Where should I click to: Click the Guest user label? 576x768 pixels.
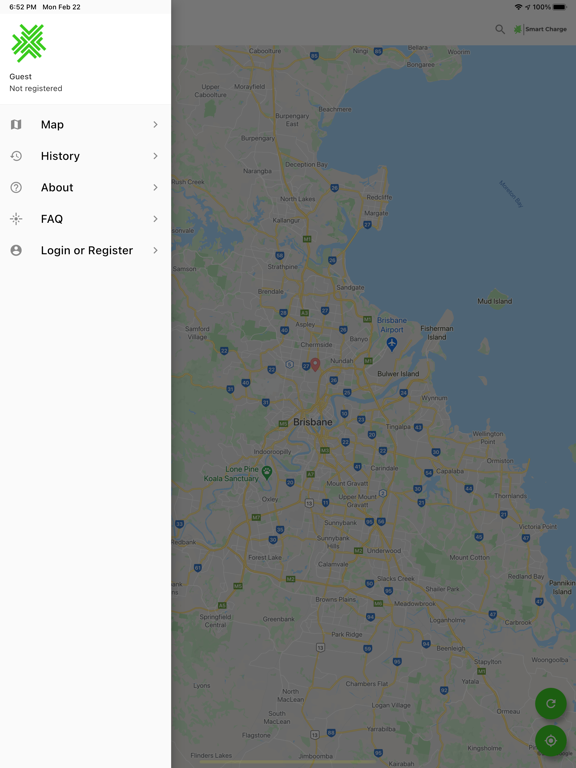pyautogui.click(x=21, y=76)
